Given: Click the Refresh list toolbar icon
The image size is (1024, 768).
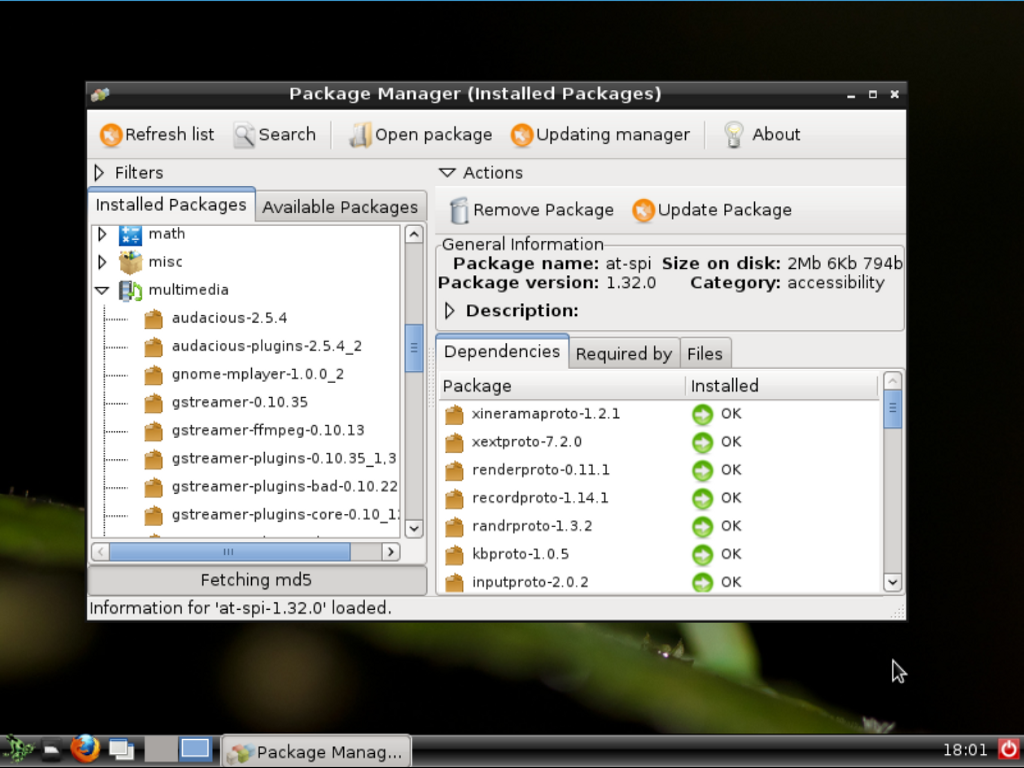Looking at the screenshot, I should click(x=111, y=135).
